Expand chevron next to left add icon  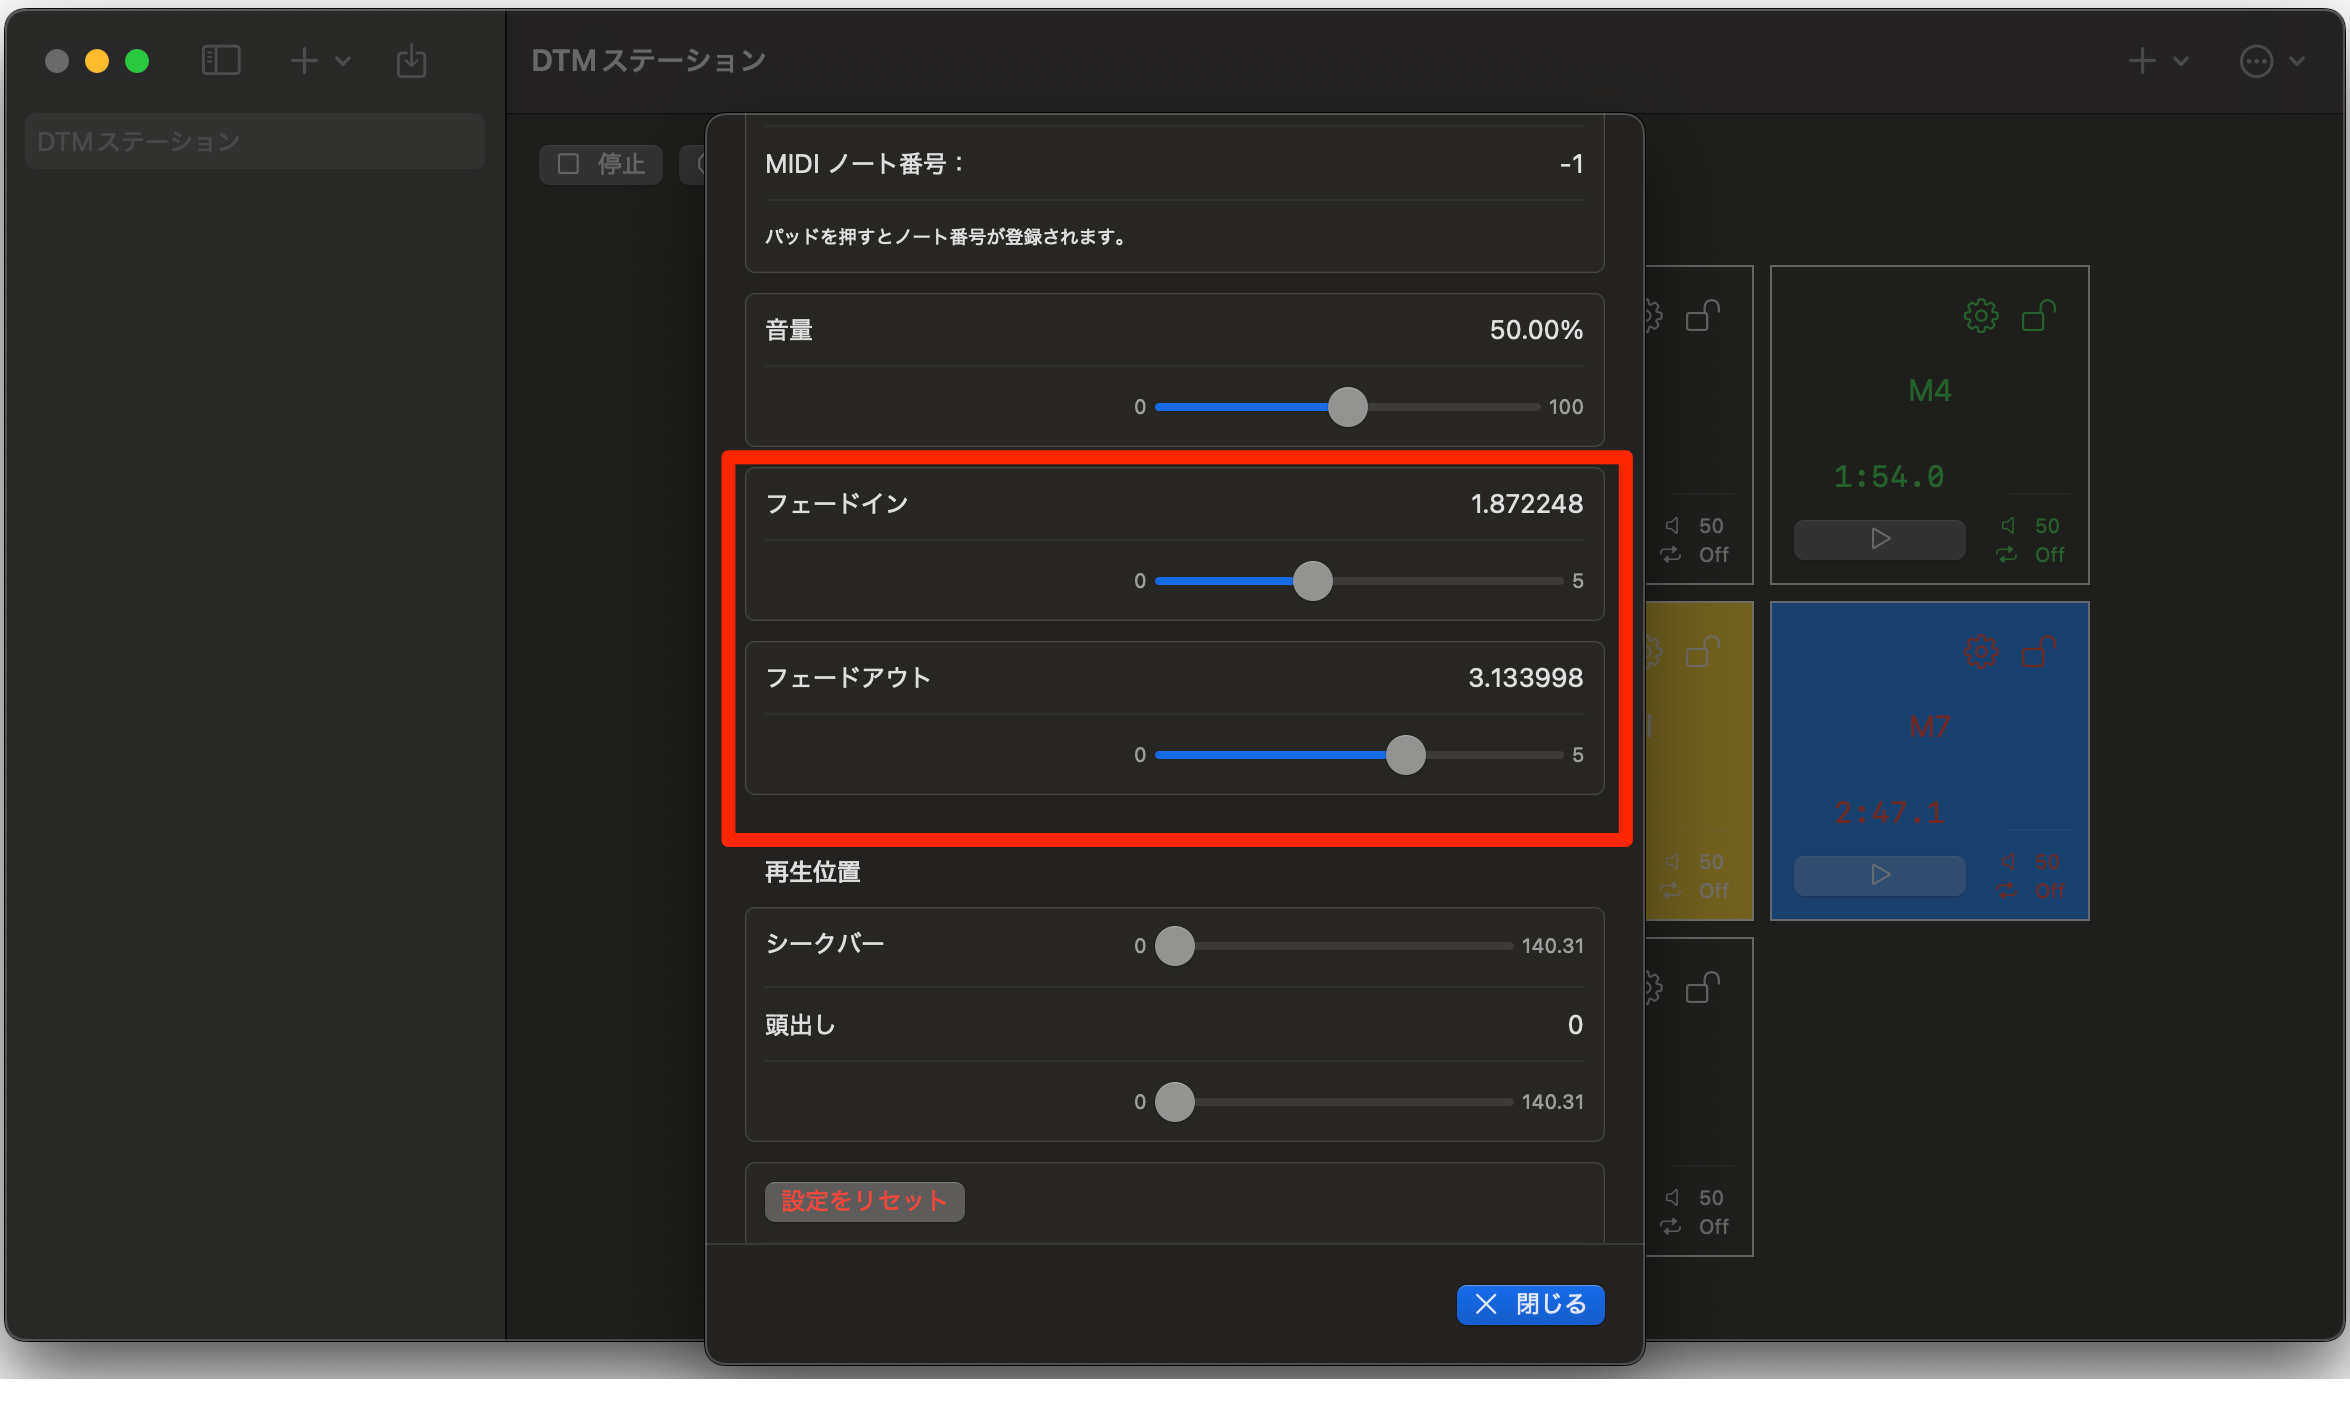pos(343,61)
